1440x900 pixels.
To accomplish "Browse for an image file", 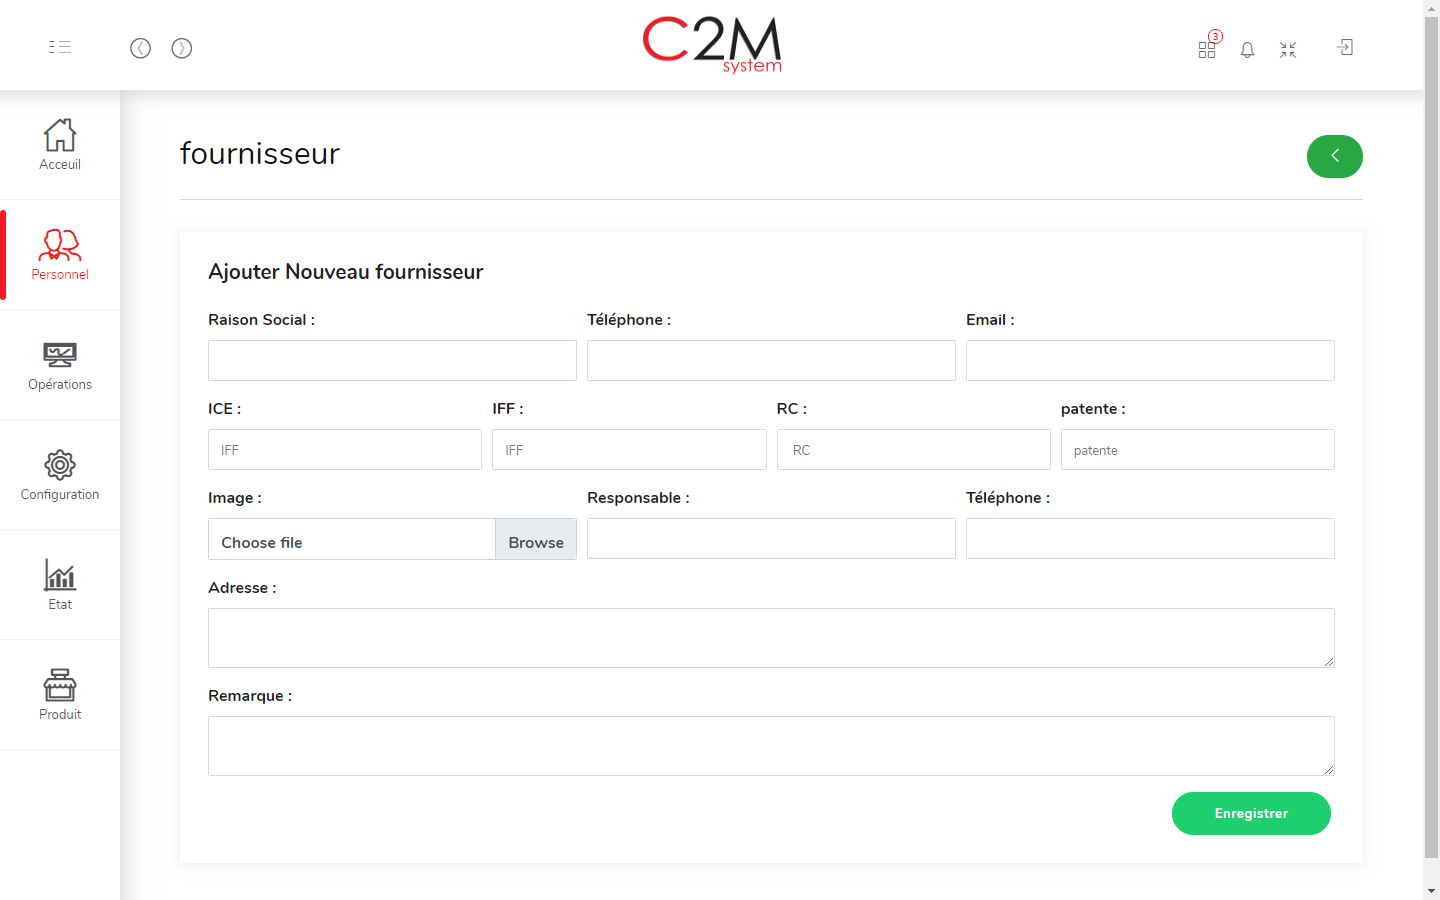I will point(535,540).
